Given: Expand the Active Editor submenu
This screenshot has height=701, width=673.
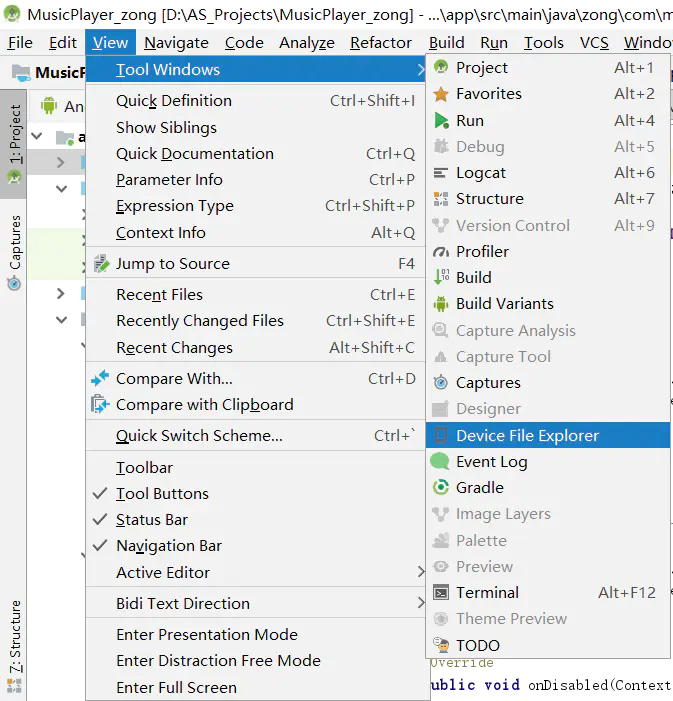Looking at the screenshot, I should 421,573.
